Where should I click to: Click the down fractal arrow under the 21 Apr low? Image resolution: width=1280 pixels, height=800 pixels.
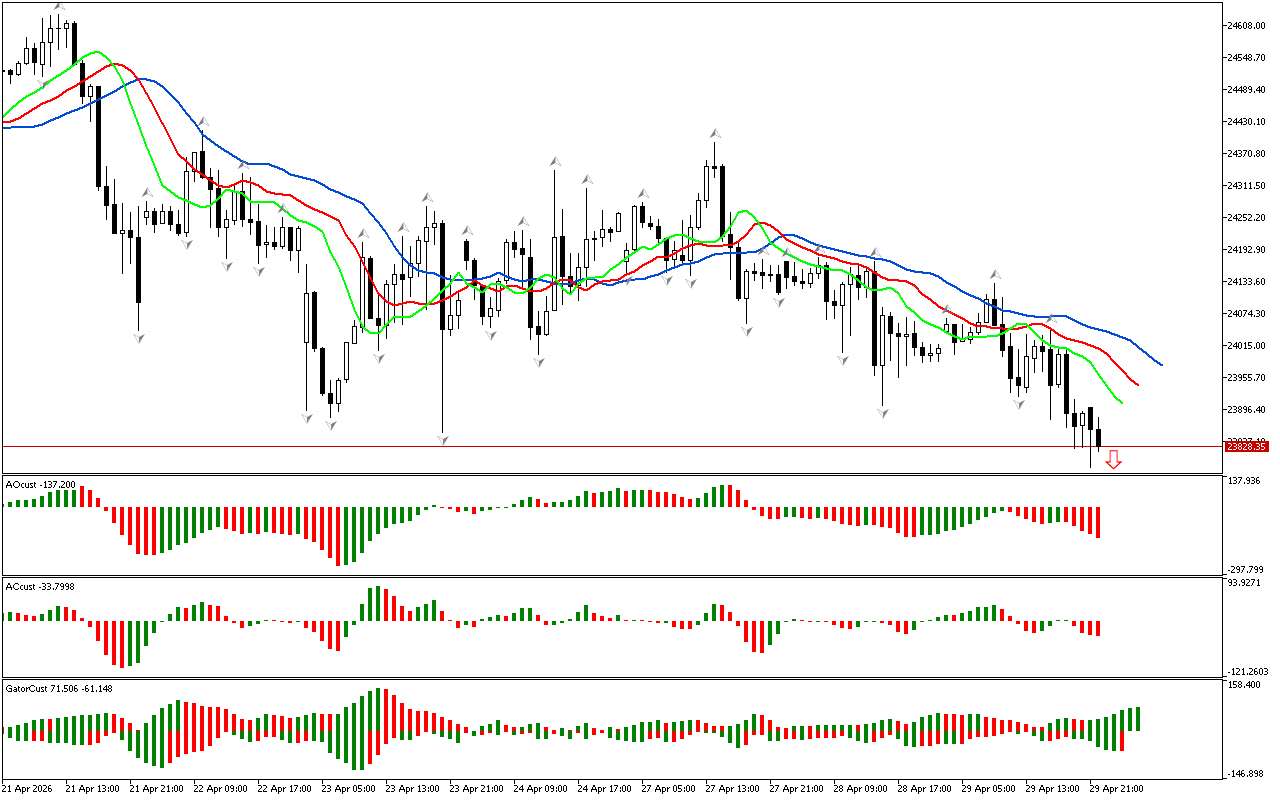coord(138,338)
